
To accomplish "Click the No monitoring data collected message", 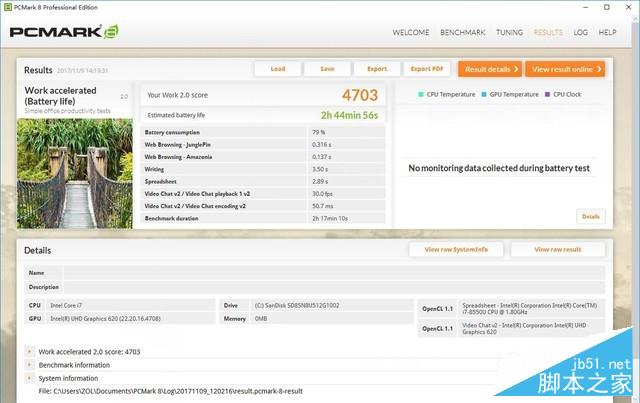I will pos(499,168).
